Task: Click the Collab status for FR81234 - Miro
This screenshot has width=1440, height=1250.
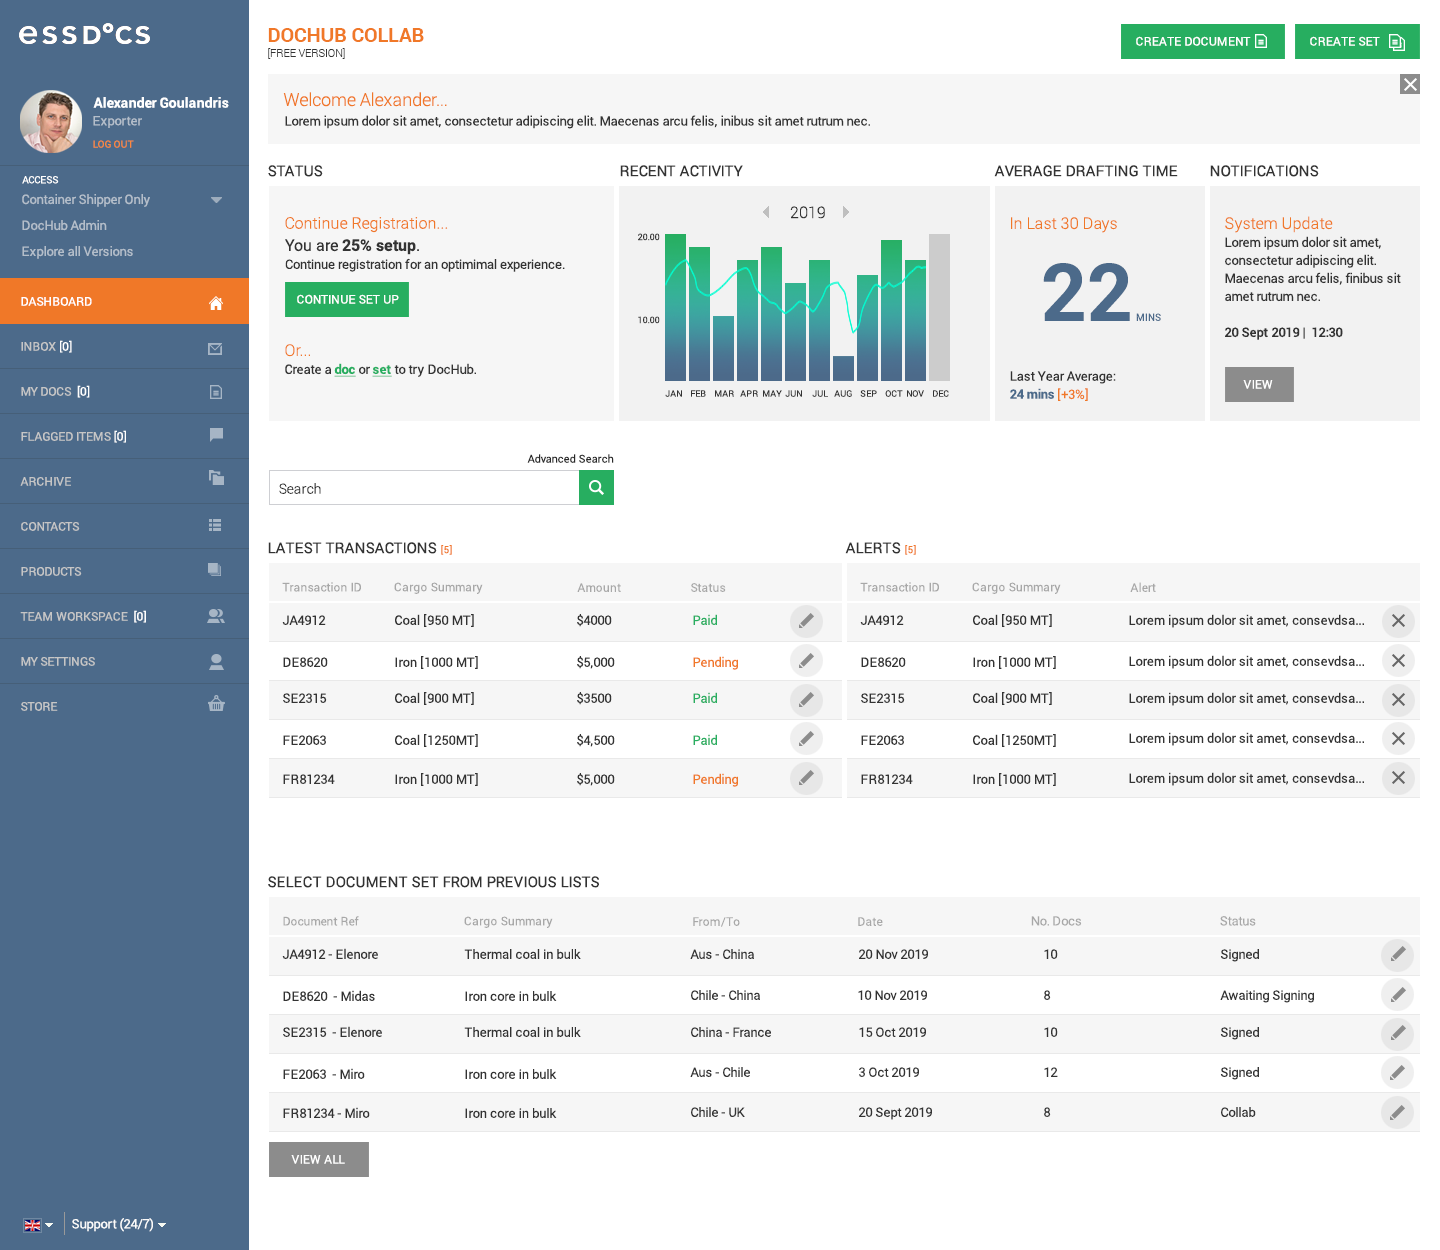Action: 1237,1112
